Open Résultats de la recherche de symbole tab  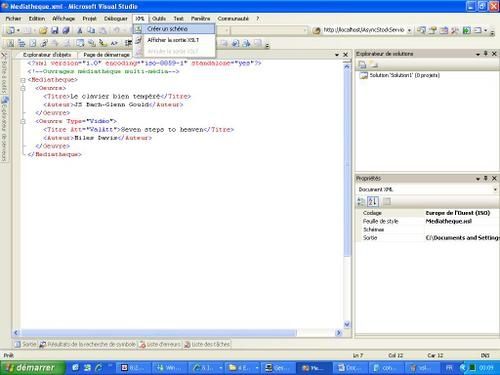(88, 344)
